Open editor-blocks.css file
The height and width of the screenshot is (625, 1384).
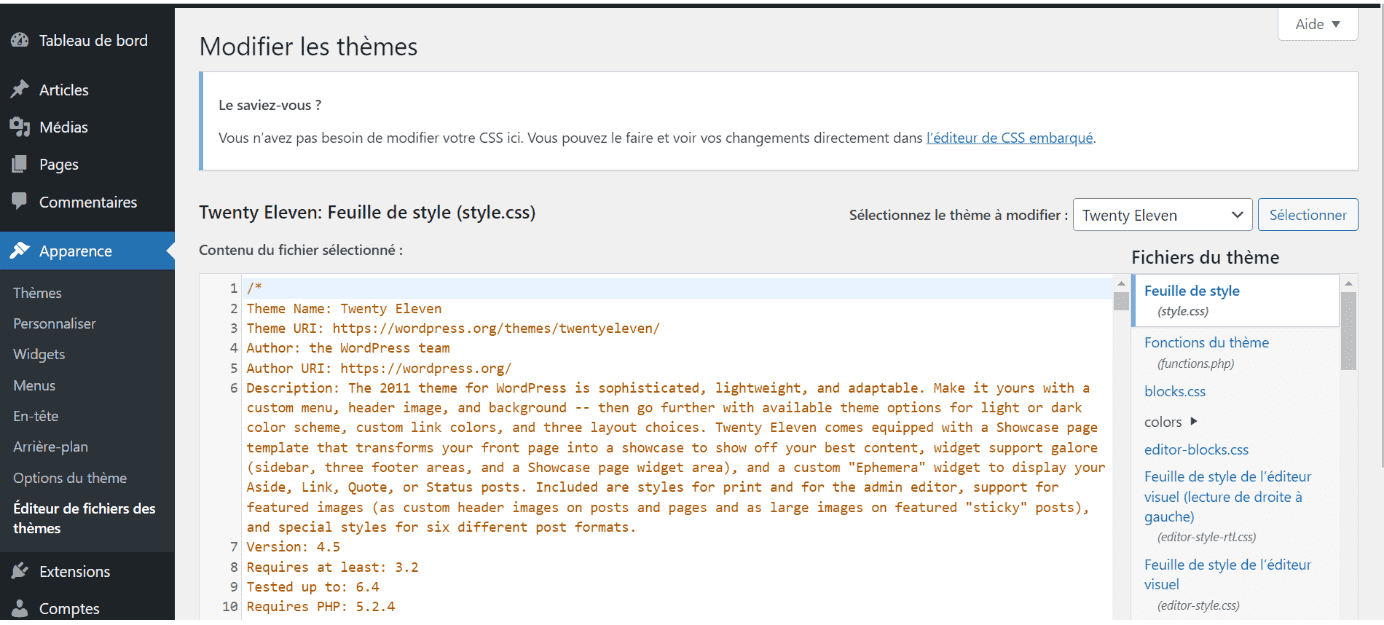pos(1196,450)
